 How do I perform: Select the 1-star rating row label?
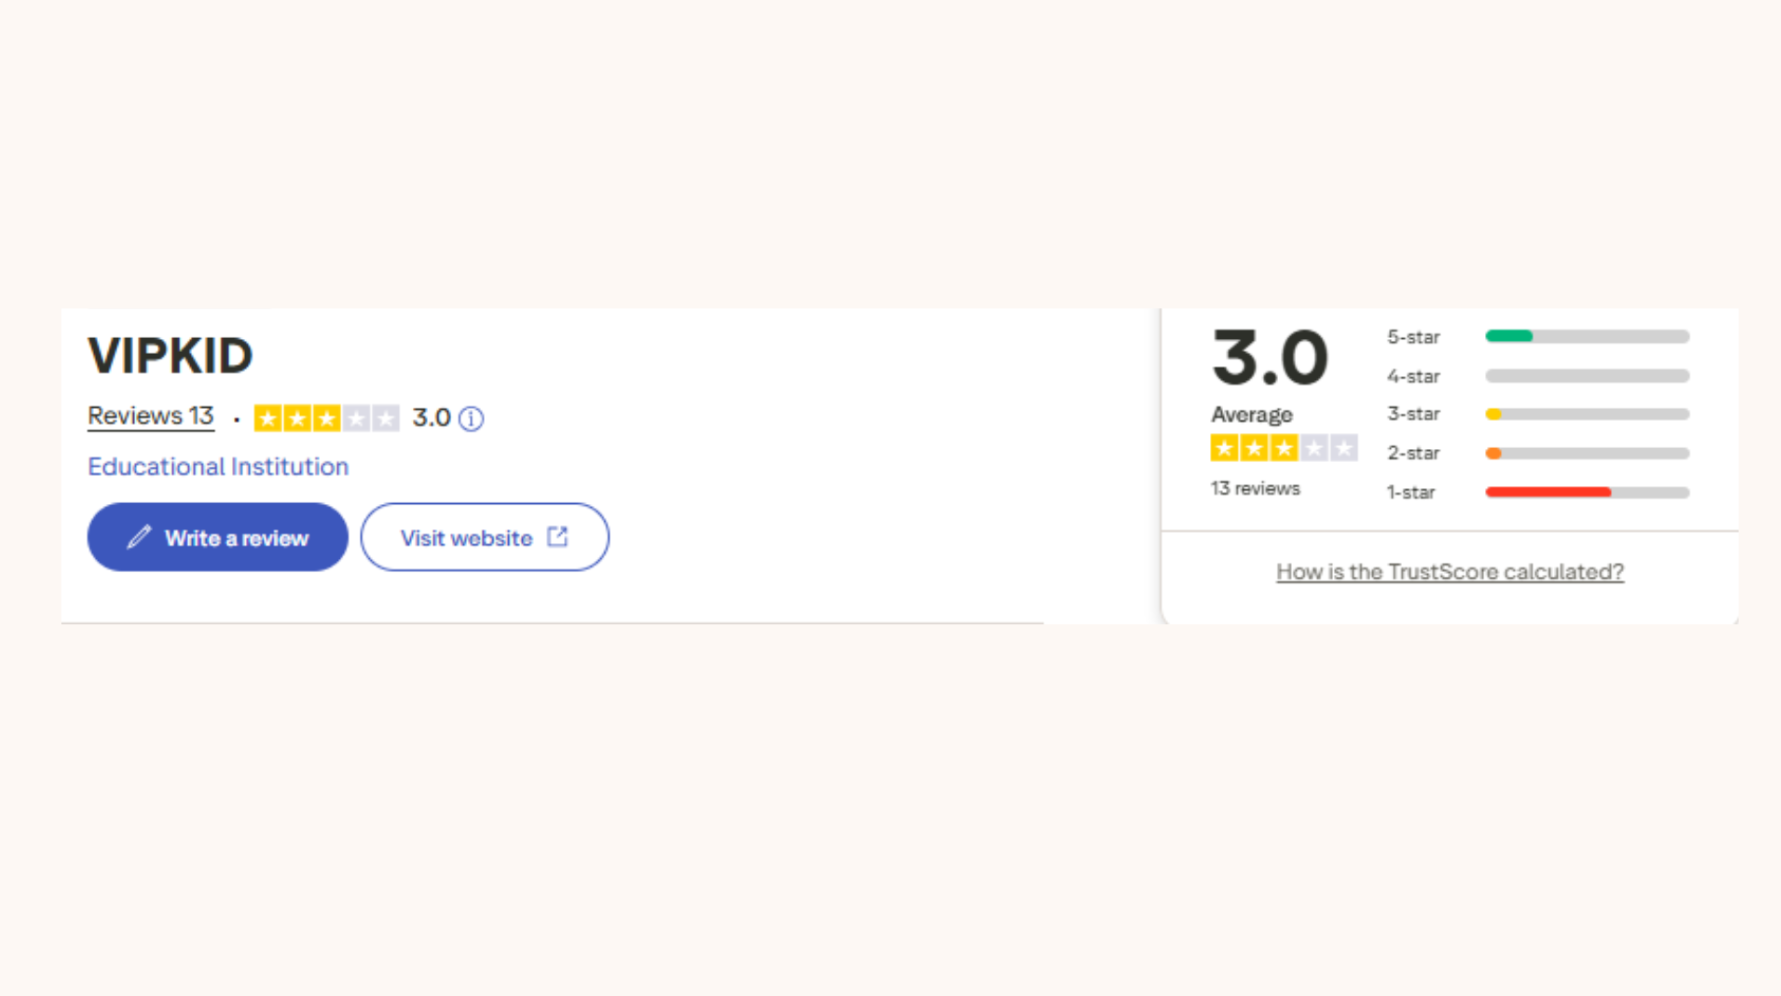(x=1411, y=492)
